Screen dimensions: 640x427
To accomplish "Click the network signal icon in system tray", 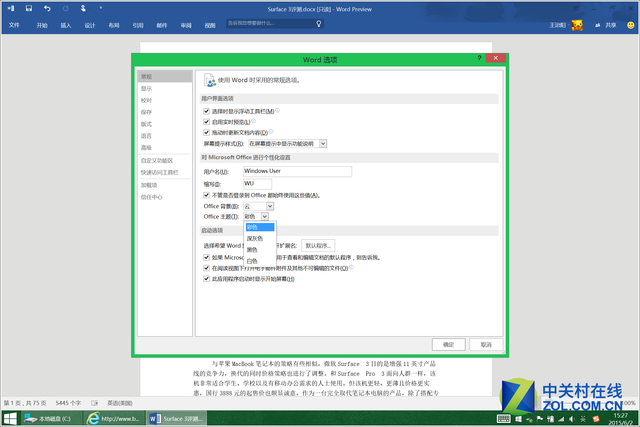I will (x=561, y=419).
